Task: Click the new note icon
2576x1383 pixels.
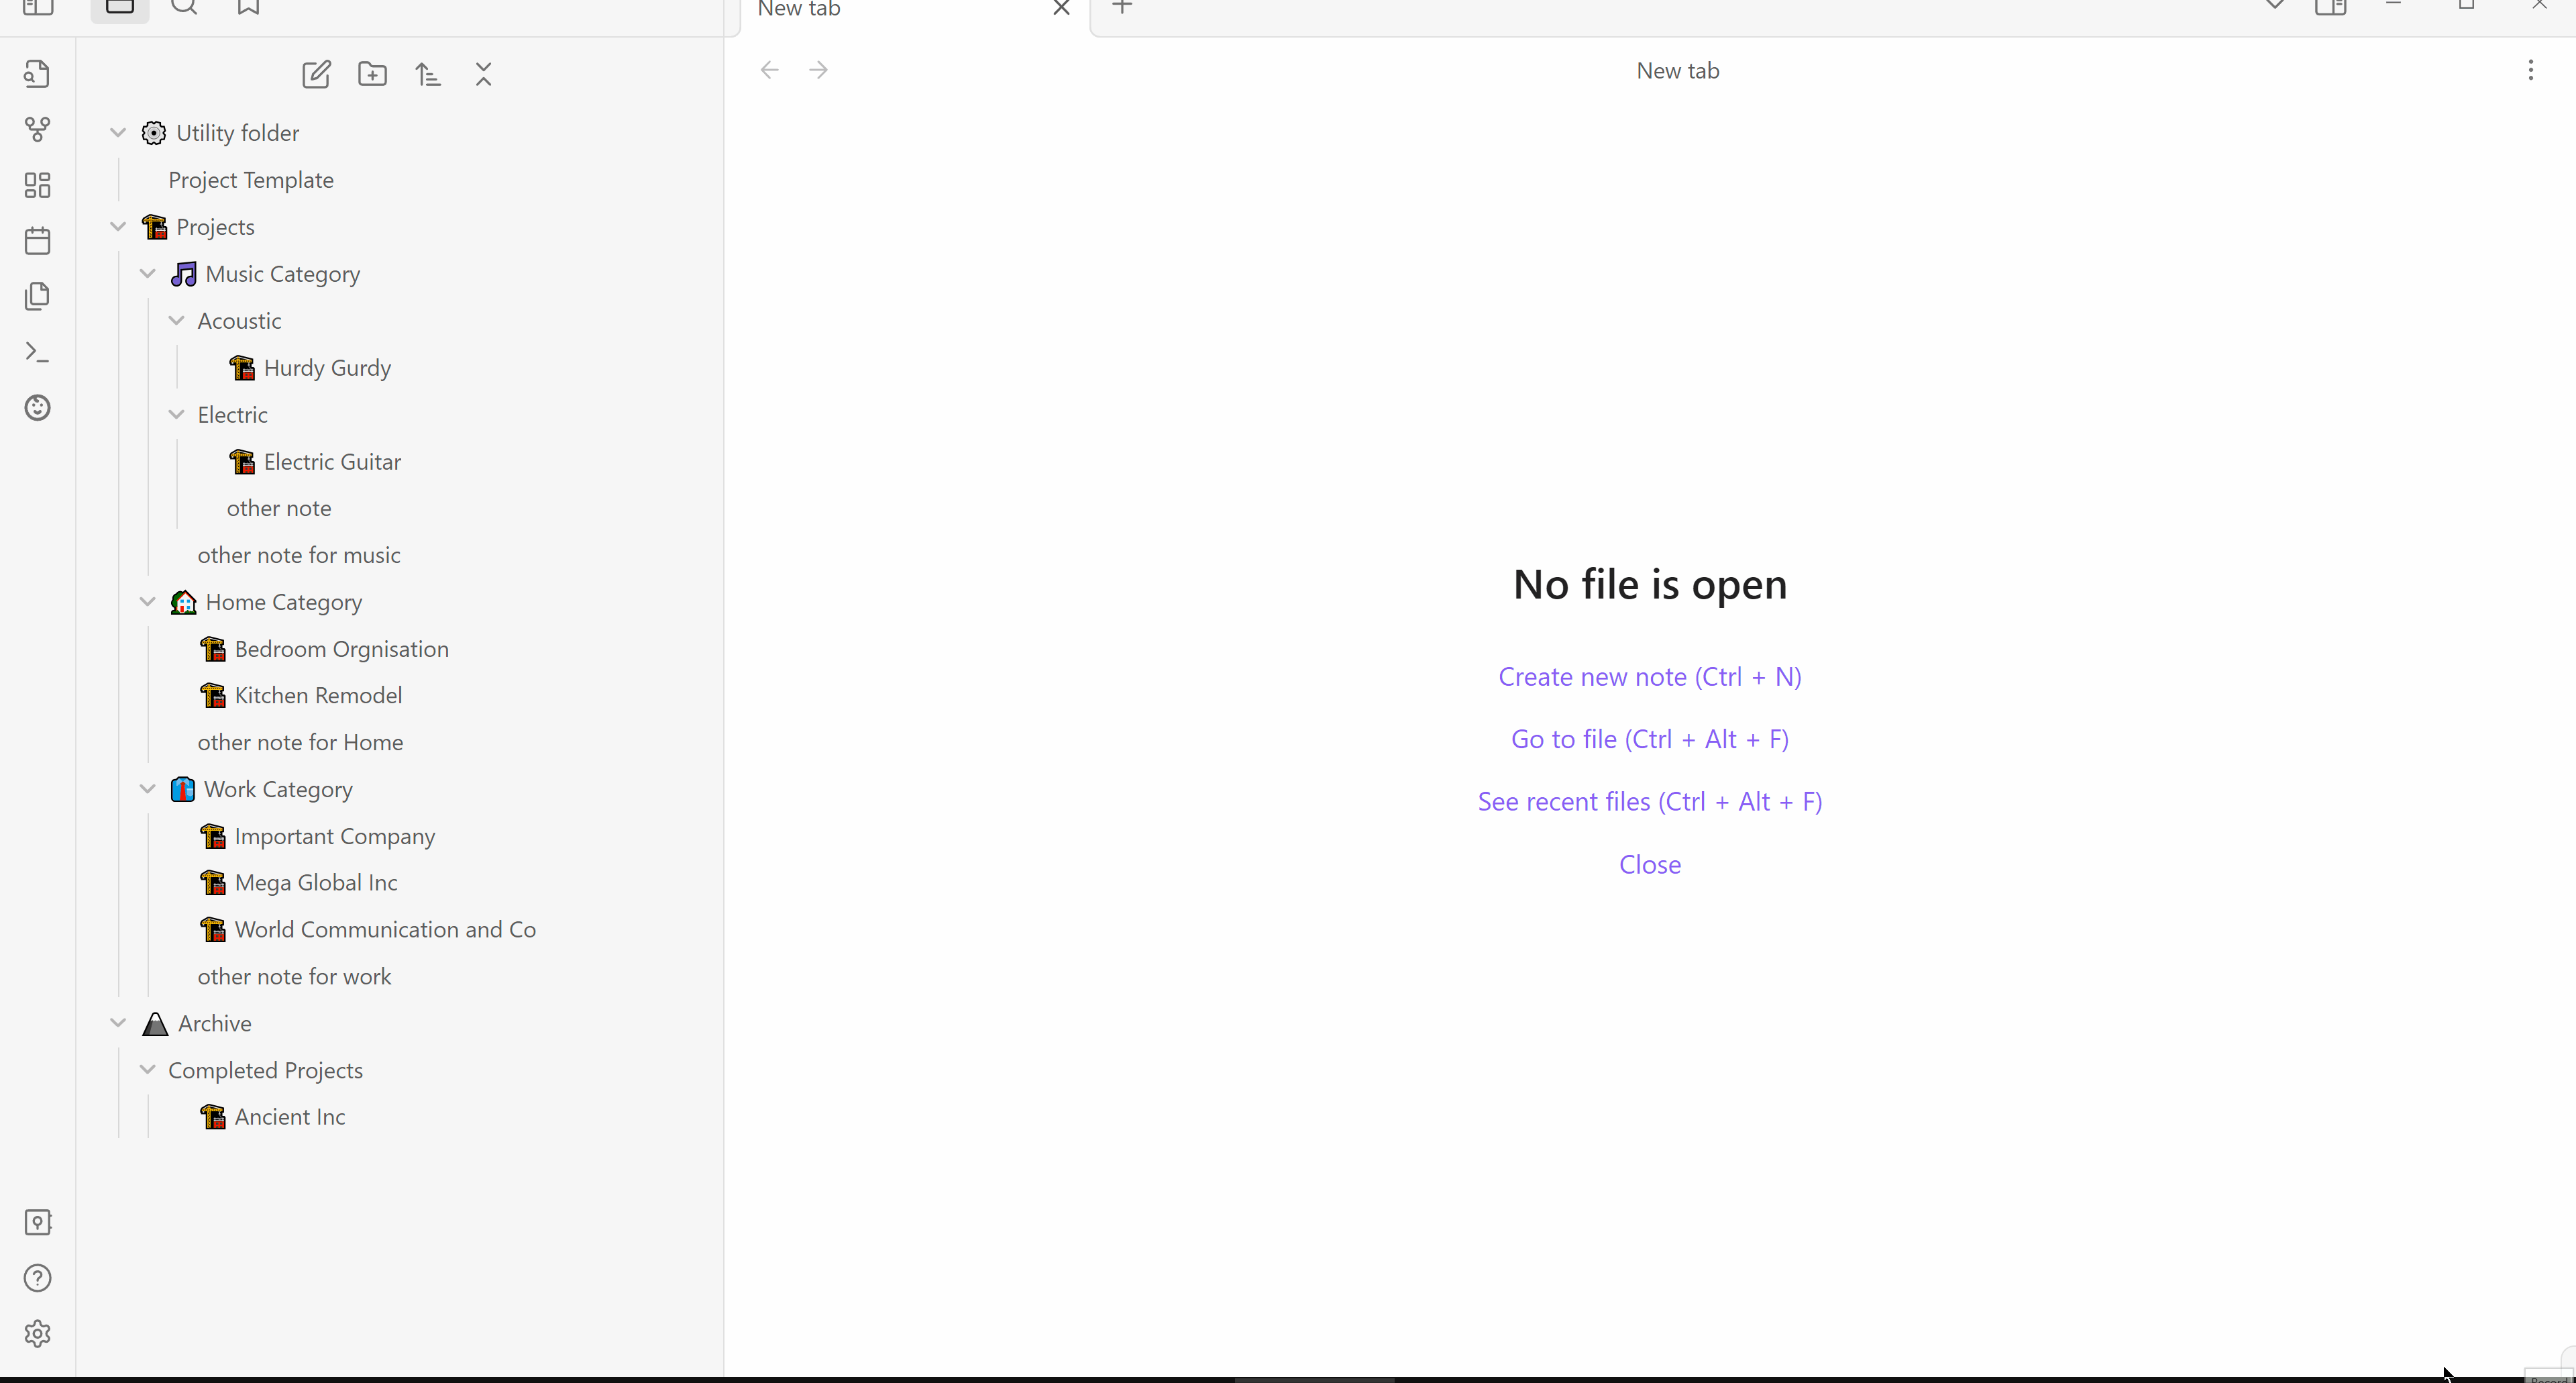Action: coord(316,74)
